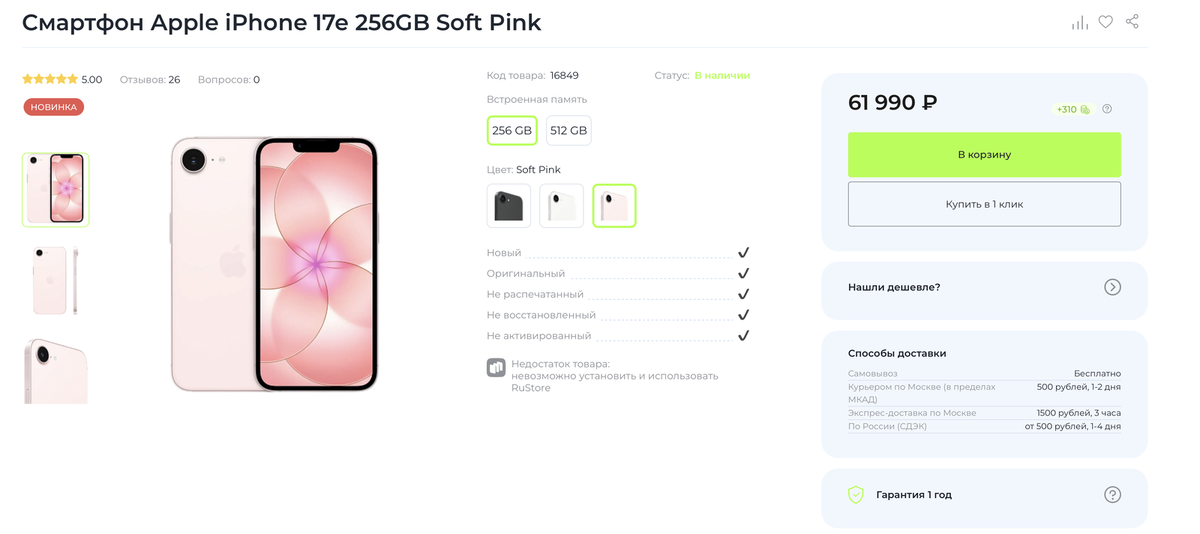
Task: Select the second thumbnail showing phone side view
Action: pos(56,281)
